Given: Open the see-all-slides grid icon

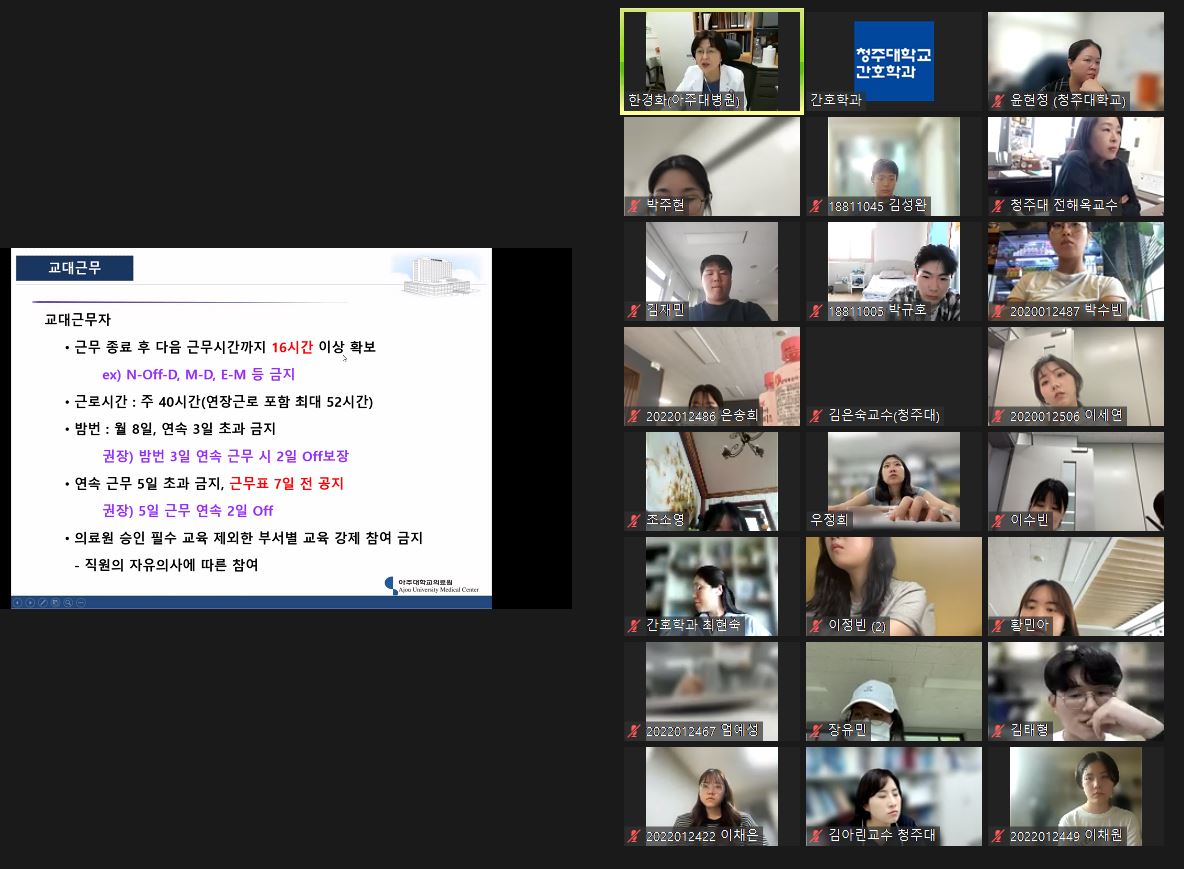Looking at the screenshot, I should tap(55, 603).
